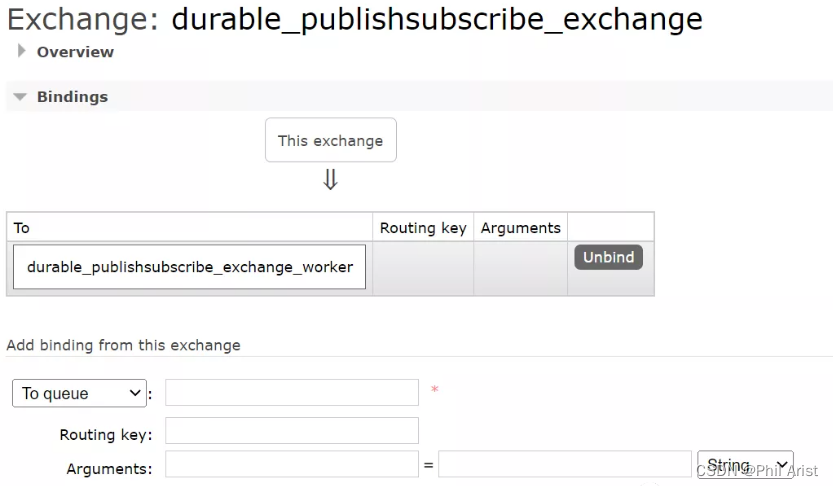Click the Overview section heading

(75, 52)
